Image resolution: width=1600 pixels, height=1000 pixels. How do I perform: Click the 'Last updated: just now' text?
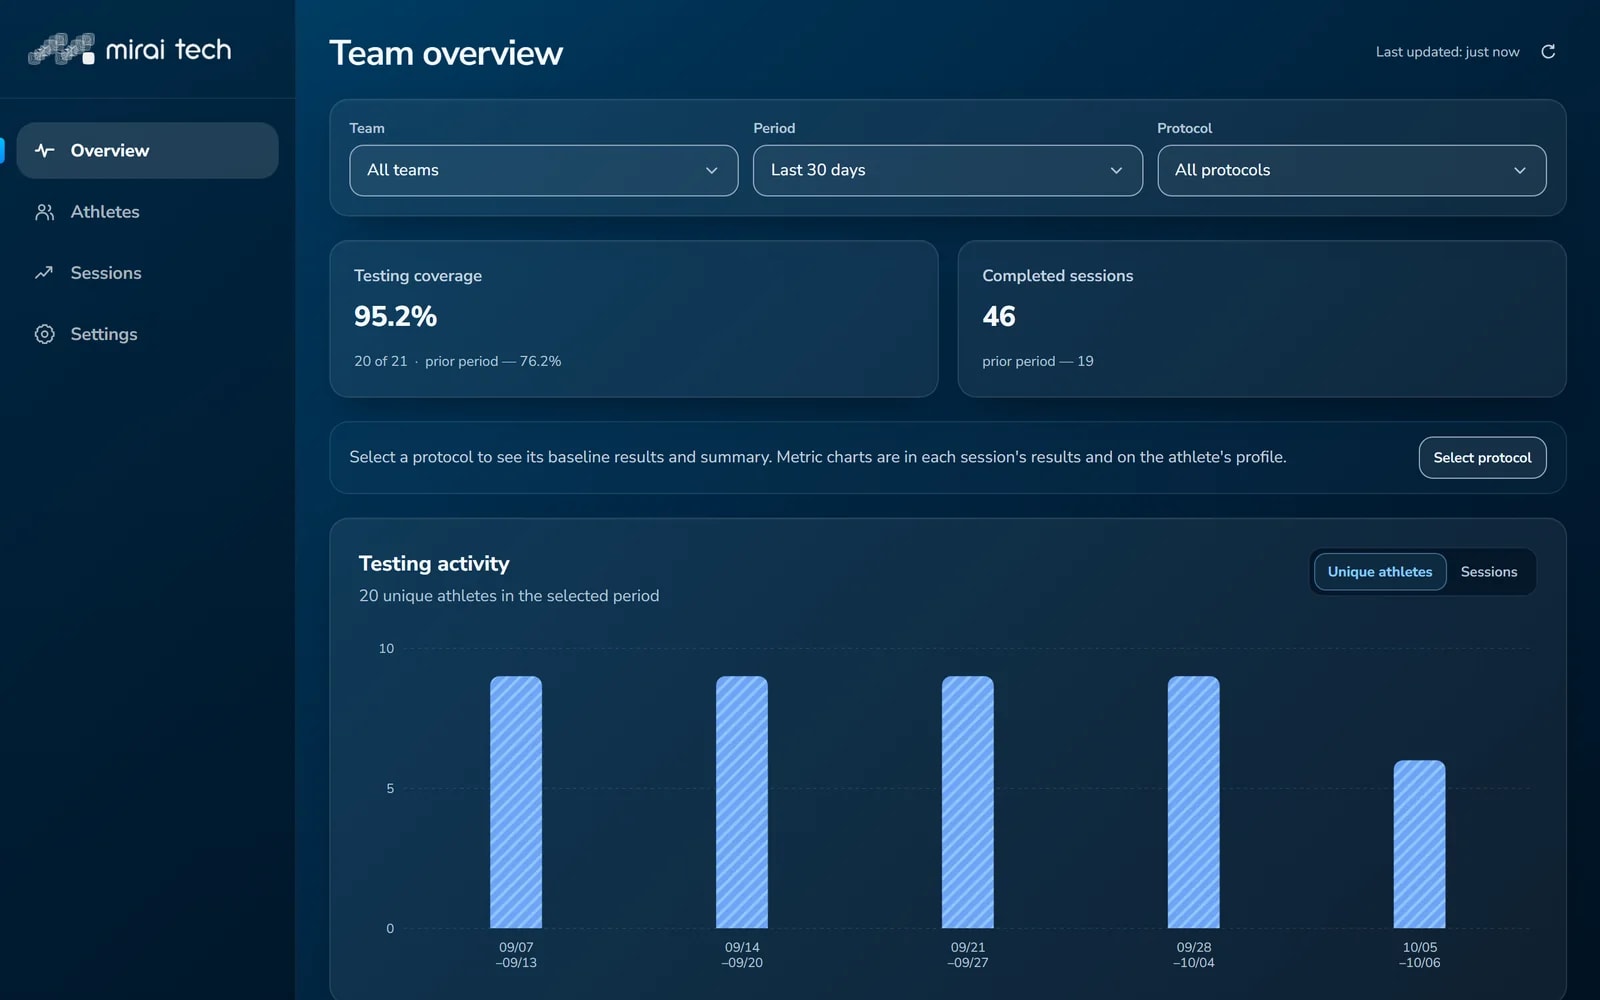point(1447,52)
